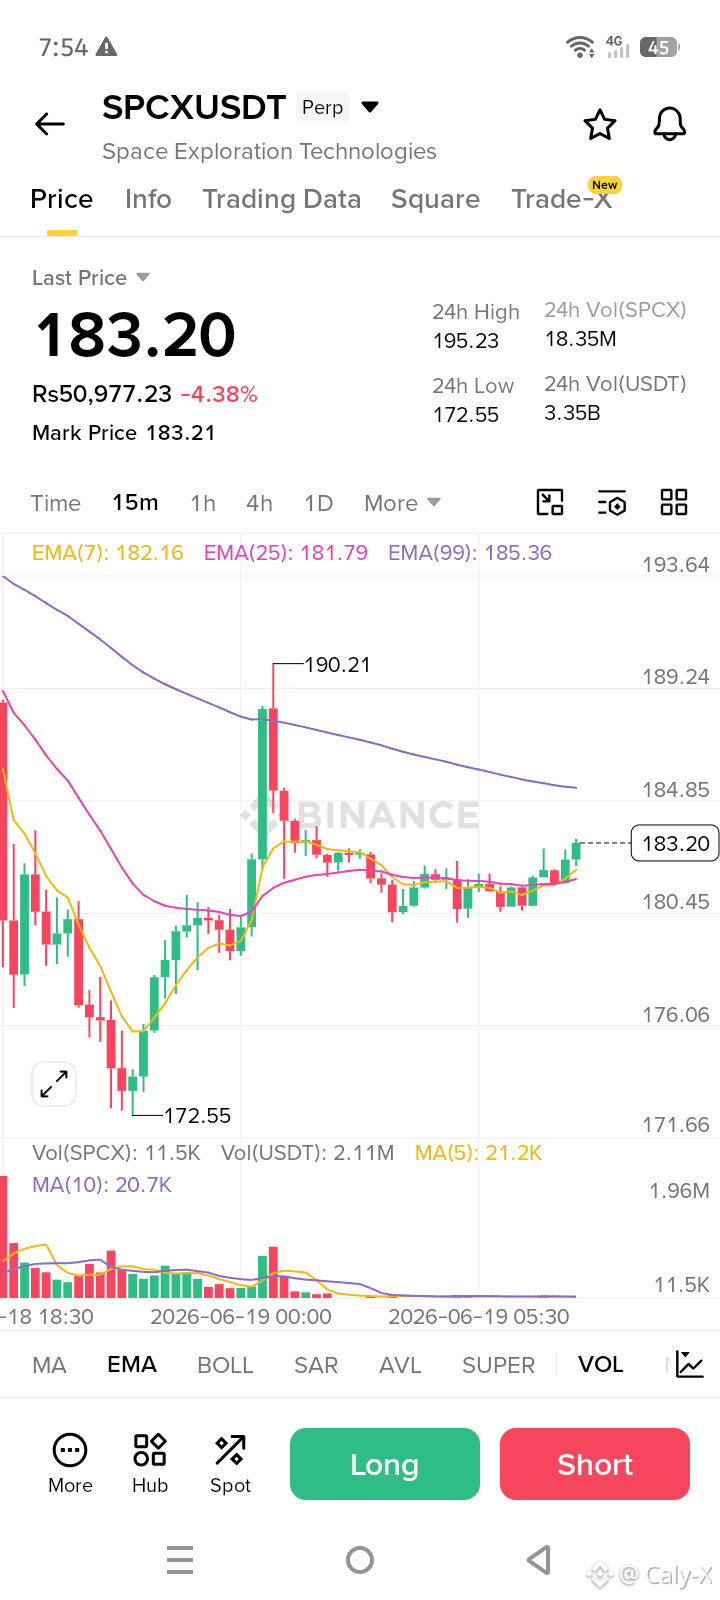720x1600 pixels.
Task: Tap the 172.55 low marker label
Action: (x=197, y=1115)
